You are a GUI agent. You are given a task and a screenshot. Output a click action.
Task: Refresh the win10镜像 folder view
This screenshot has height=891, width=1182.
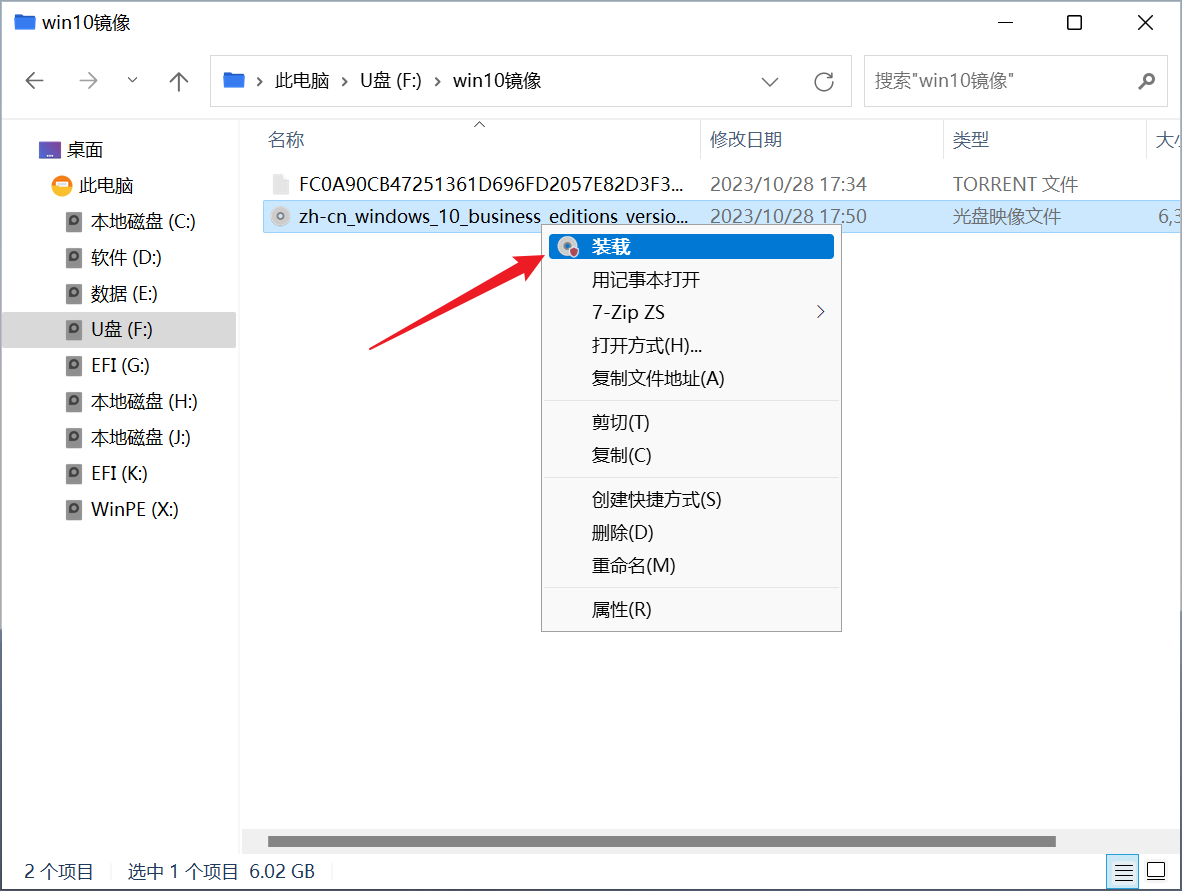pyautogui.click(x=824, y=81)
